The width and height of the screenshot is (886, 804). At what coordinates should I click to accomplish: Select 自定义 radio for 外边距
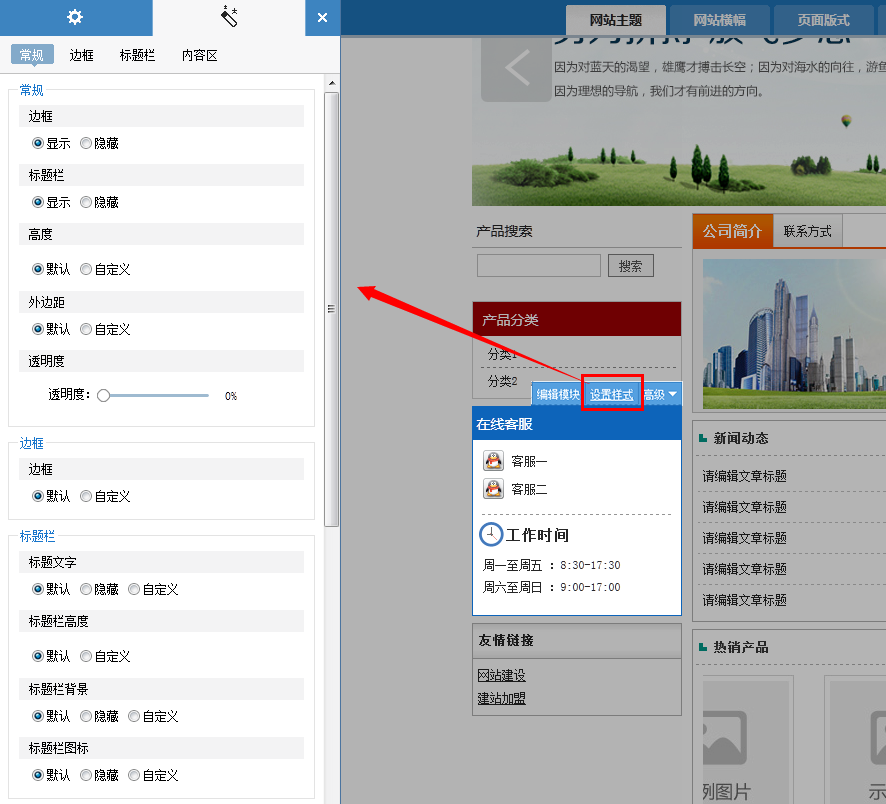[86, 329]
